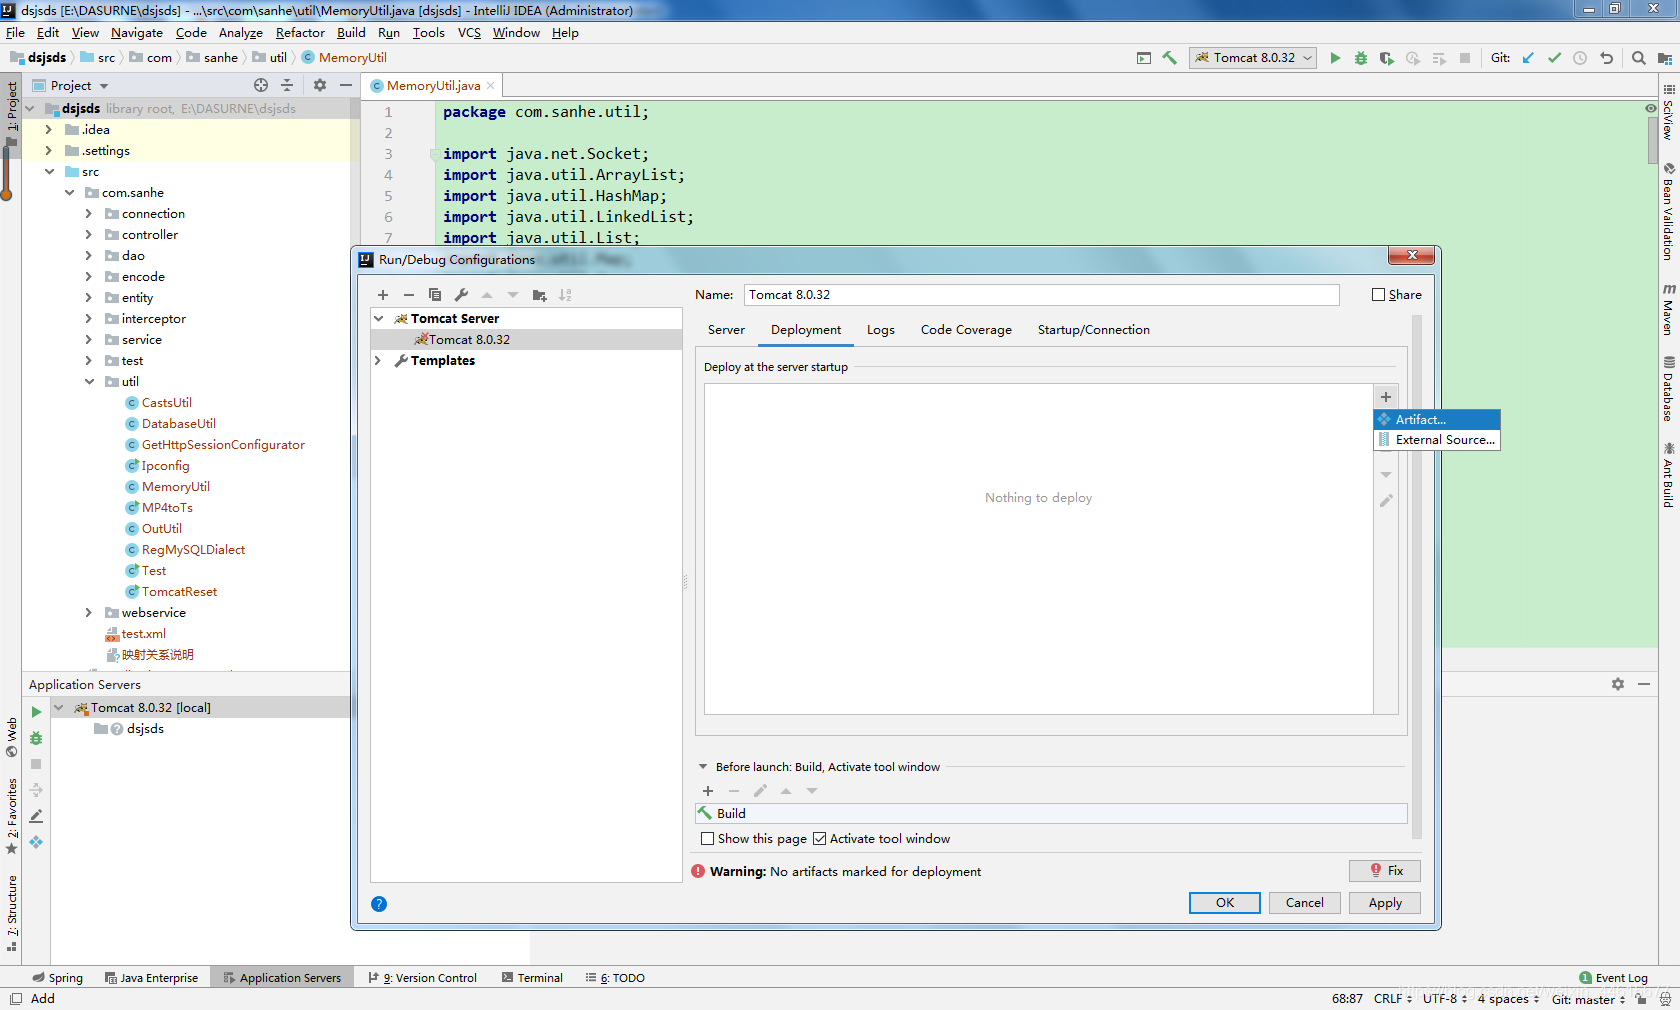Click Add before-launch task plus icon

coord(708,791)
